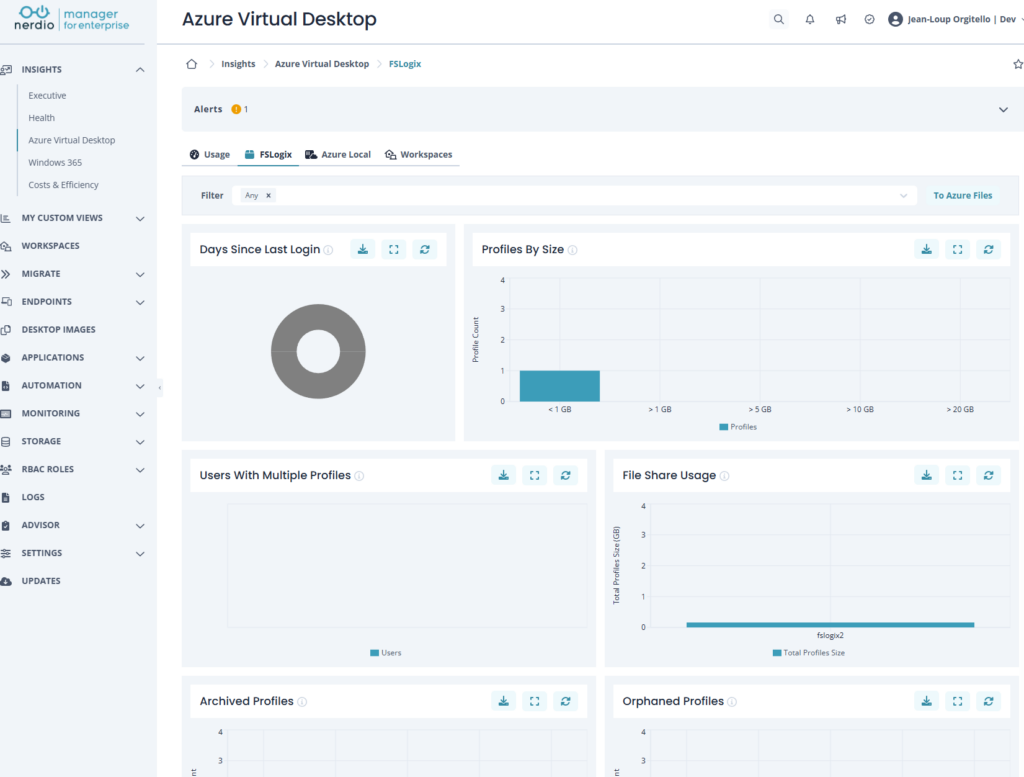Open the Updates sidebar item
Screen dimensions: 1024x777
point(40,581)
